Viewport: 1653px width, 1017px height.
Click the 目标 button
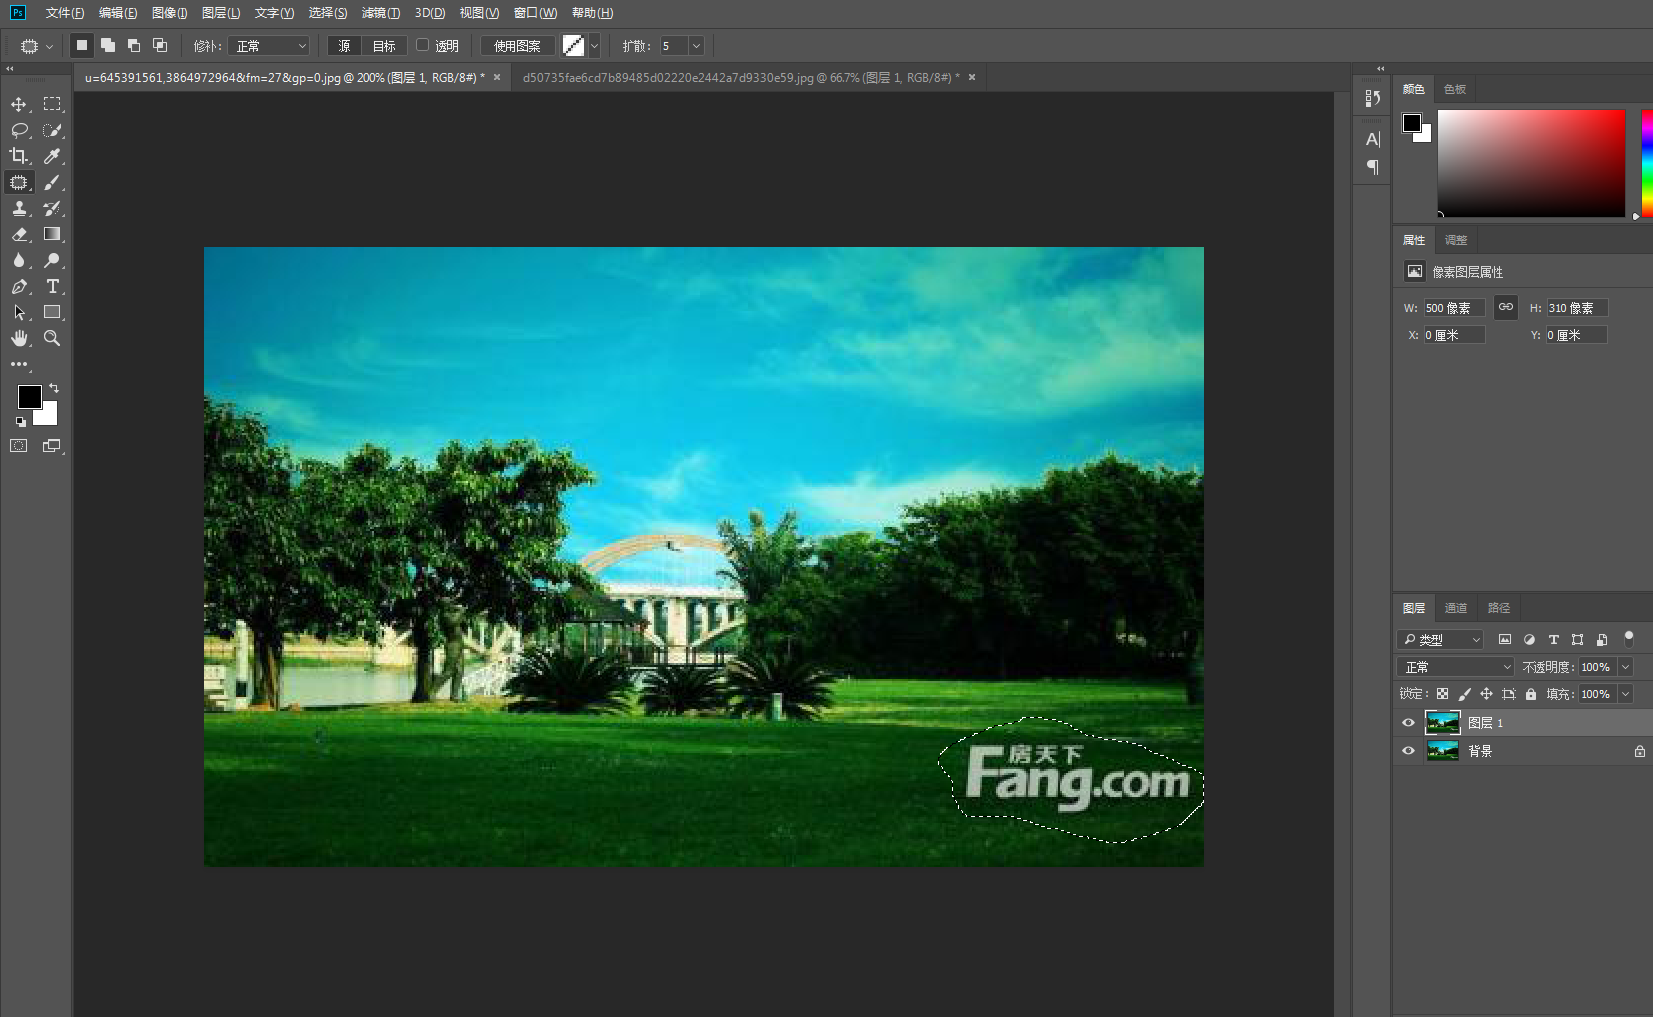pos(384,46)
